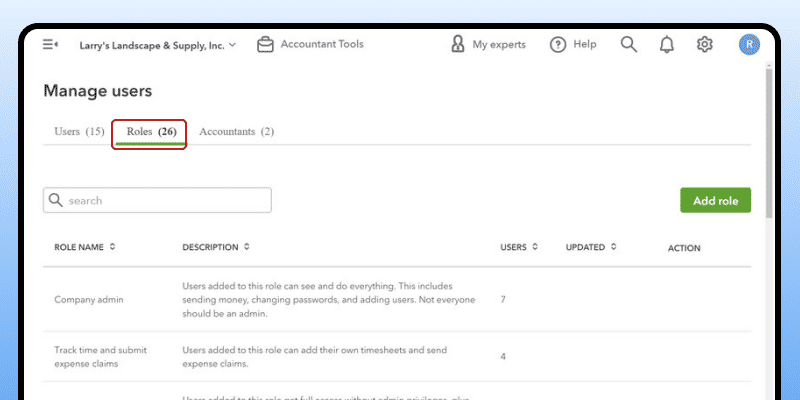Sort by Role Name column arrows
This screenshot has width=800, height=400.
click(112, 246)
